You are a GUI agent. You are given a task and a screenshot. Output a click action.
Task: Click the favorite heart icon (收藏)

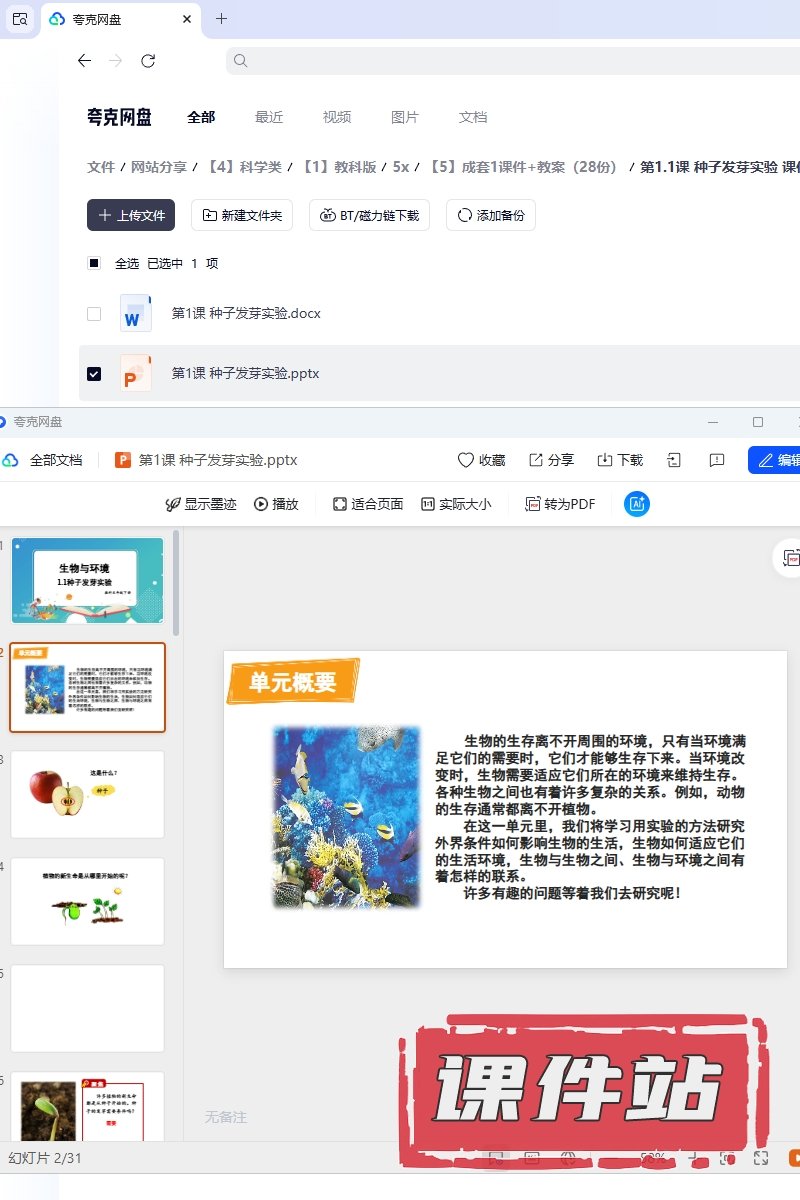pos(481,460)
